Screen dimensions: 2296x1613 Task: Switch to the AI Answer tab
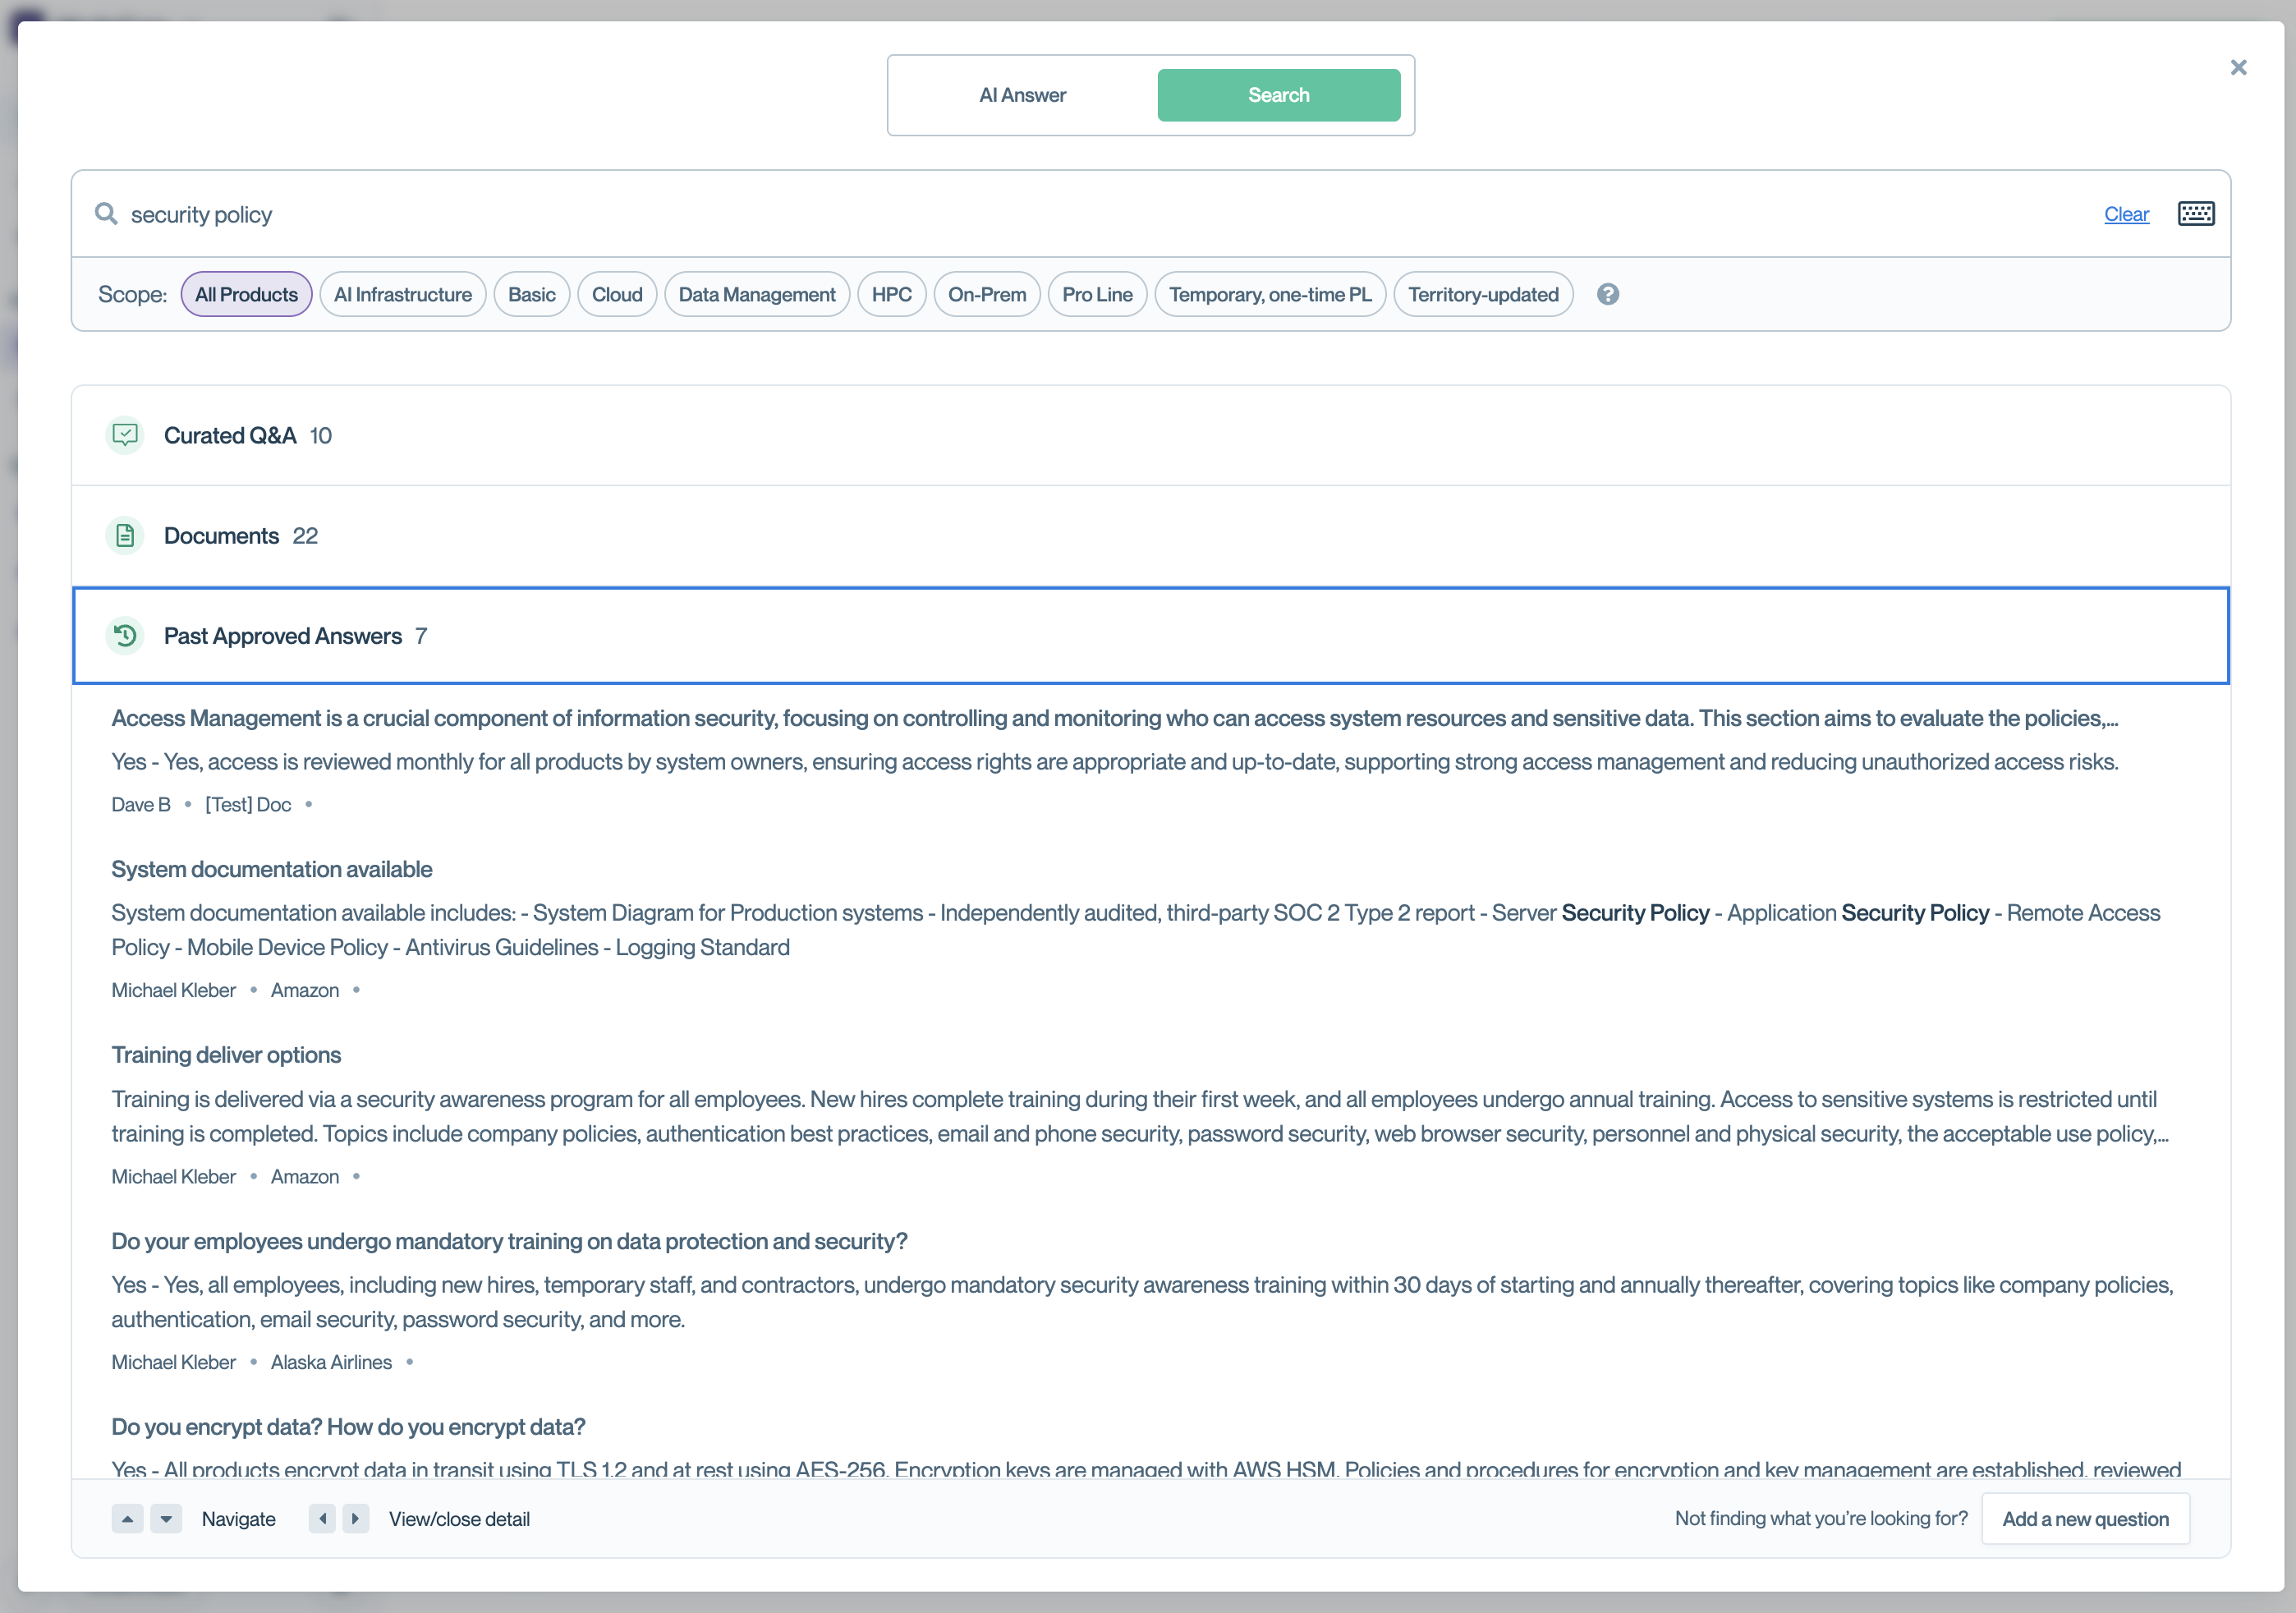pyautogui.click(x=1022, y=95)
